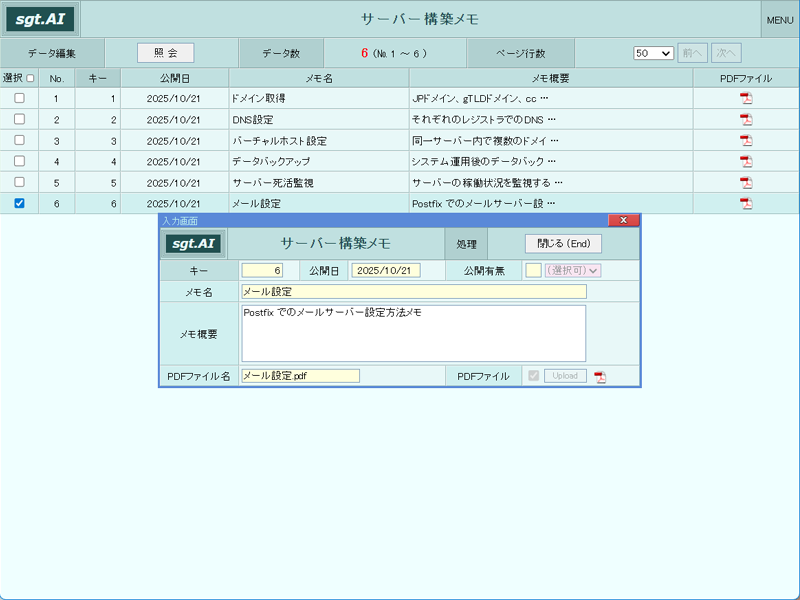Click summary cell Postfix でのメールサーバー設
The width and height of the screenshot is (800, 600).
(x=551, y=204)
